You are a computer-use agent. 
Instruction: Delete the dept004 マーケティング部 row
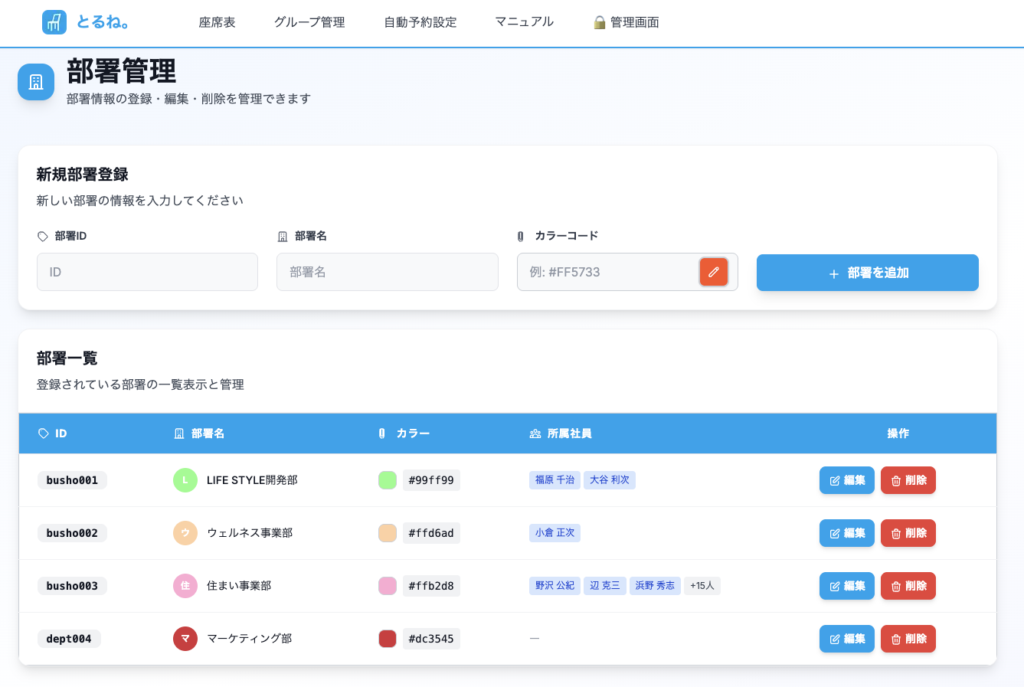908,638
